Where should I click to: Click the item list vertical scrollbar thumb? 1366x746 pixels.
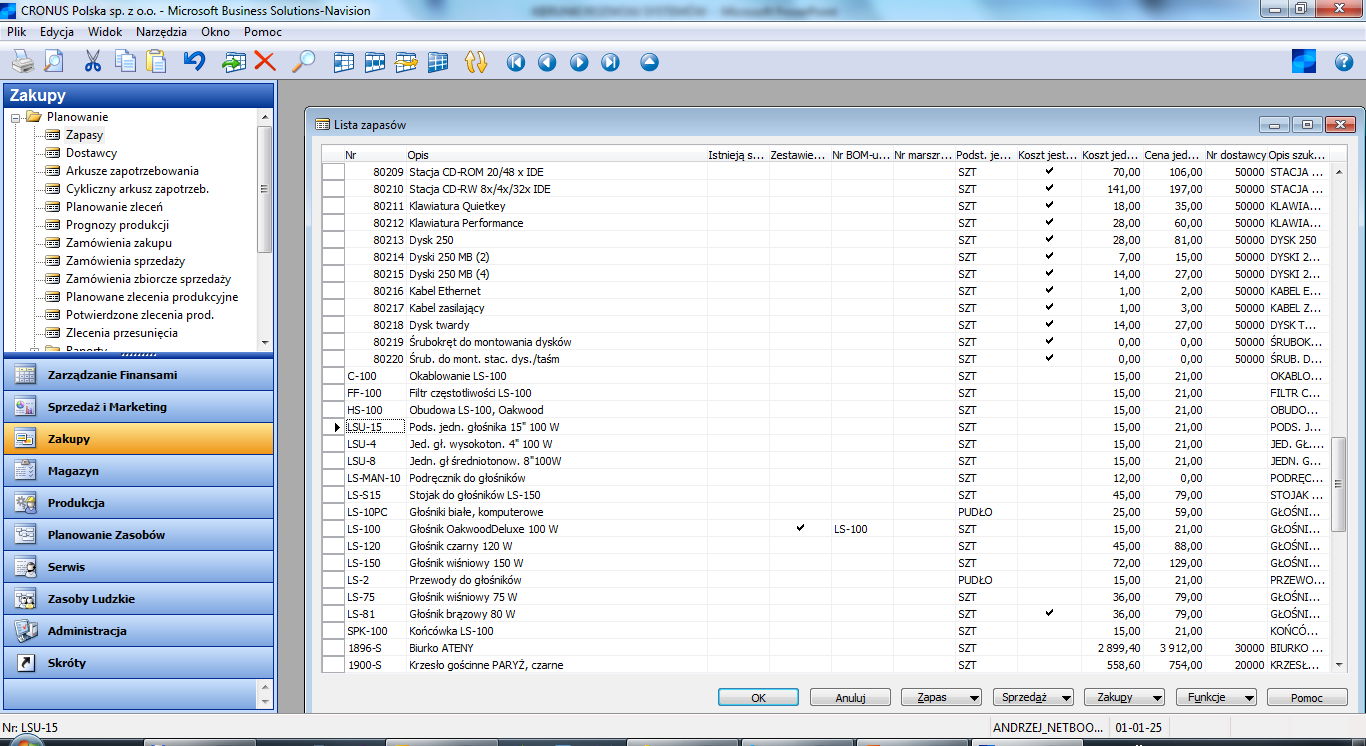1338,484
